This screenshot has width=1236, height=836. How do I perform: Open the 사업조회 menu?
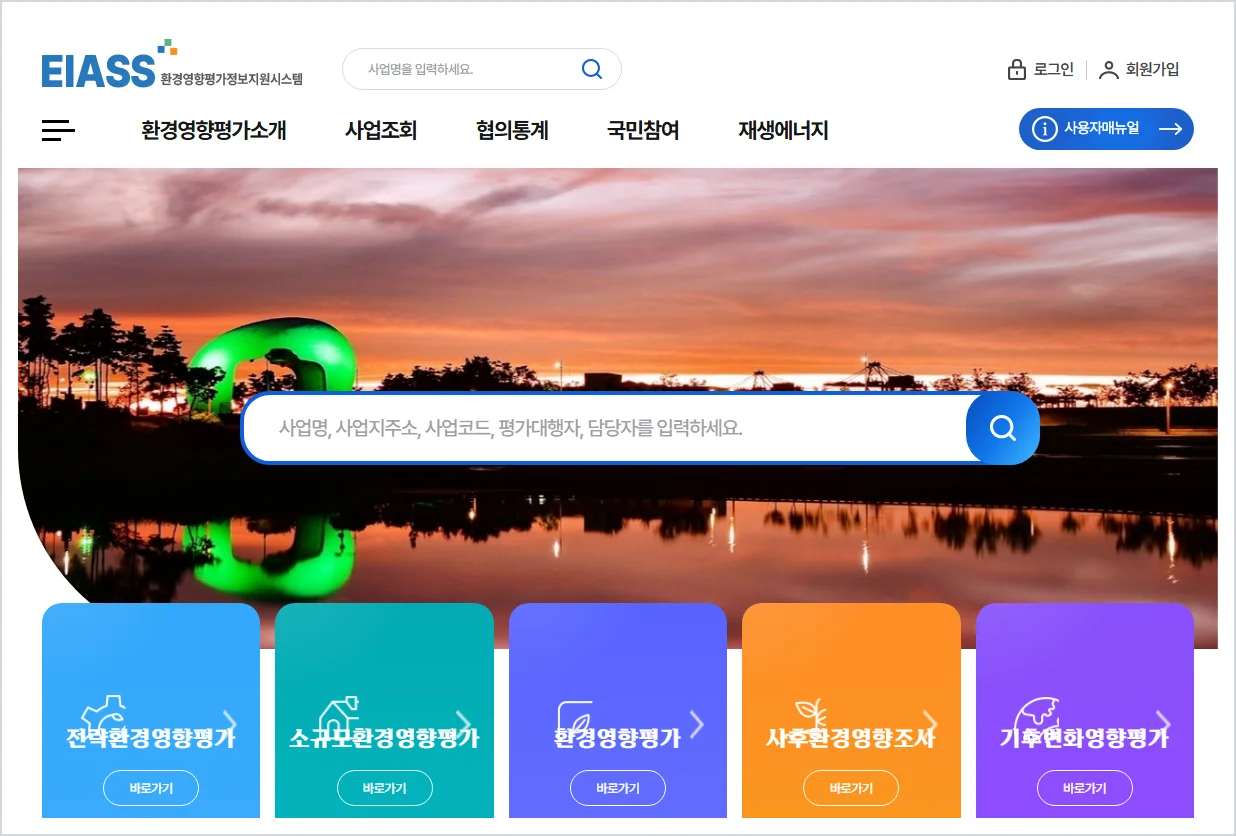coord(381,130)
